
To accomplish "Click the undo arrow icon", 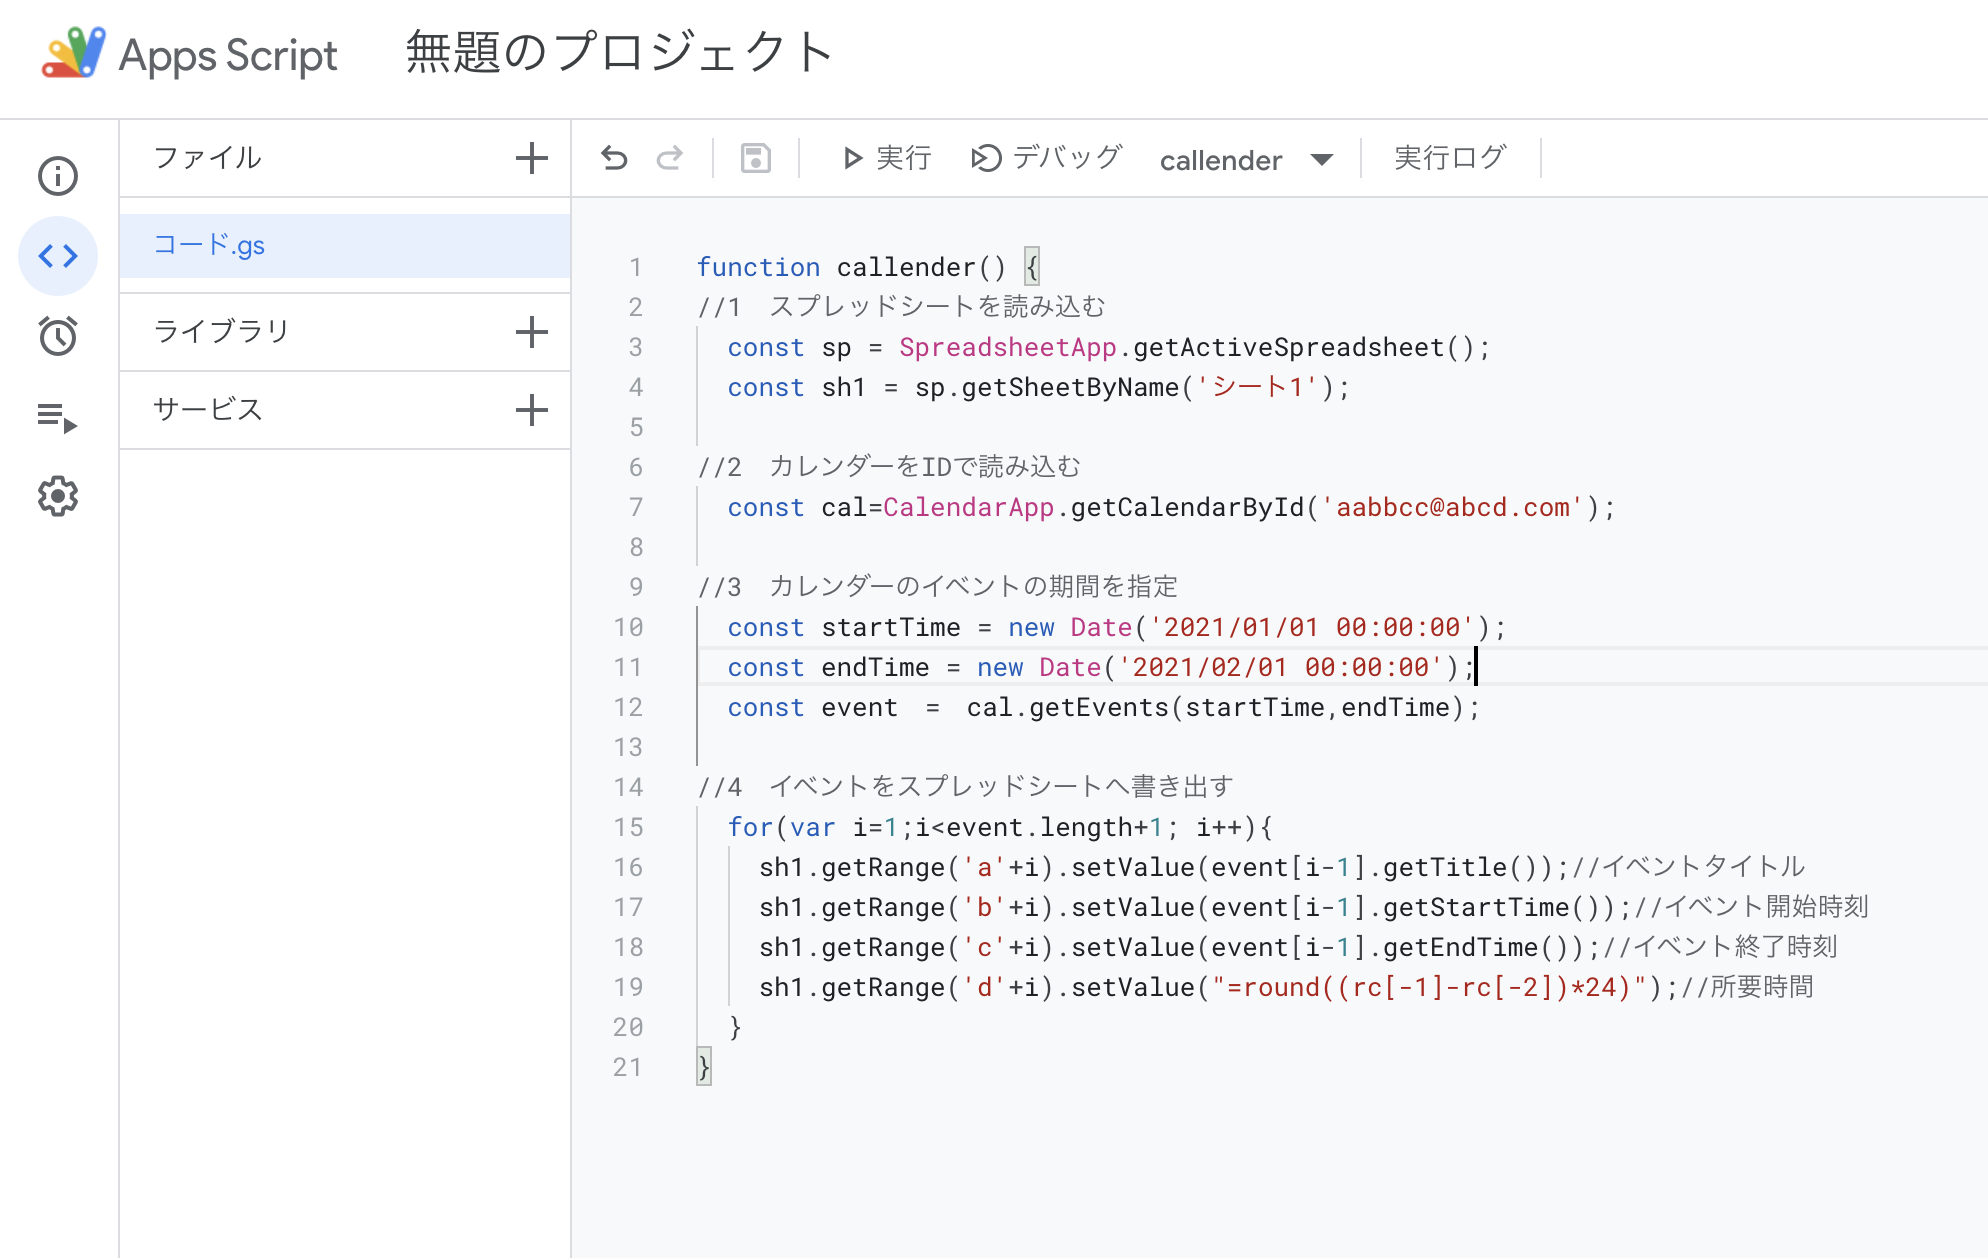I will coord(613,158).
